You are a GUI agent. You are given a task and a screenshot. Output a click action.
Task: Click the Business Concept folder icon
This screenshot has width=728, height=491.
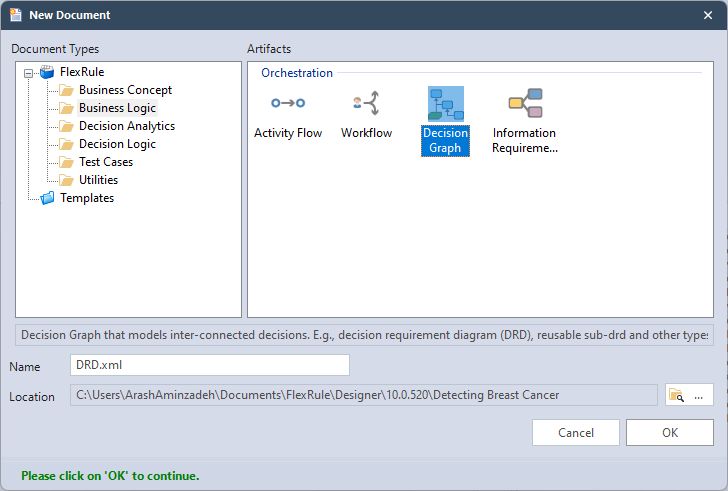pos(66,90)
